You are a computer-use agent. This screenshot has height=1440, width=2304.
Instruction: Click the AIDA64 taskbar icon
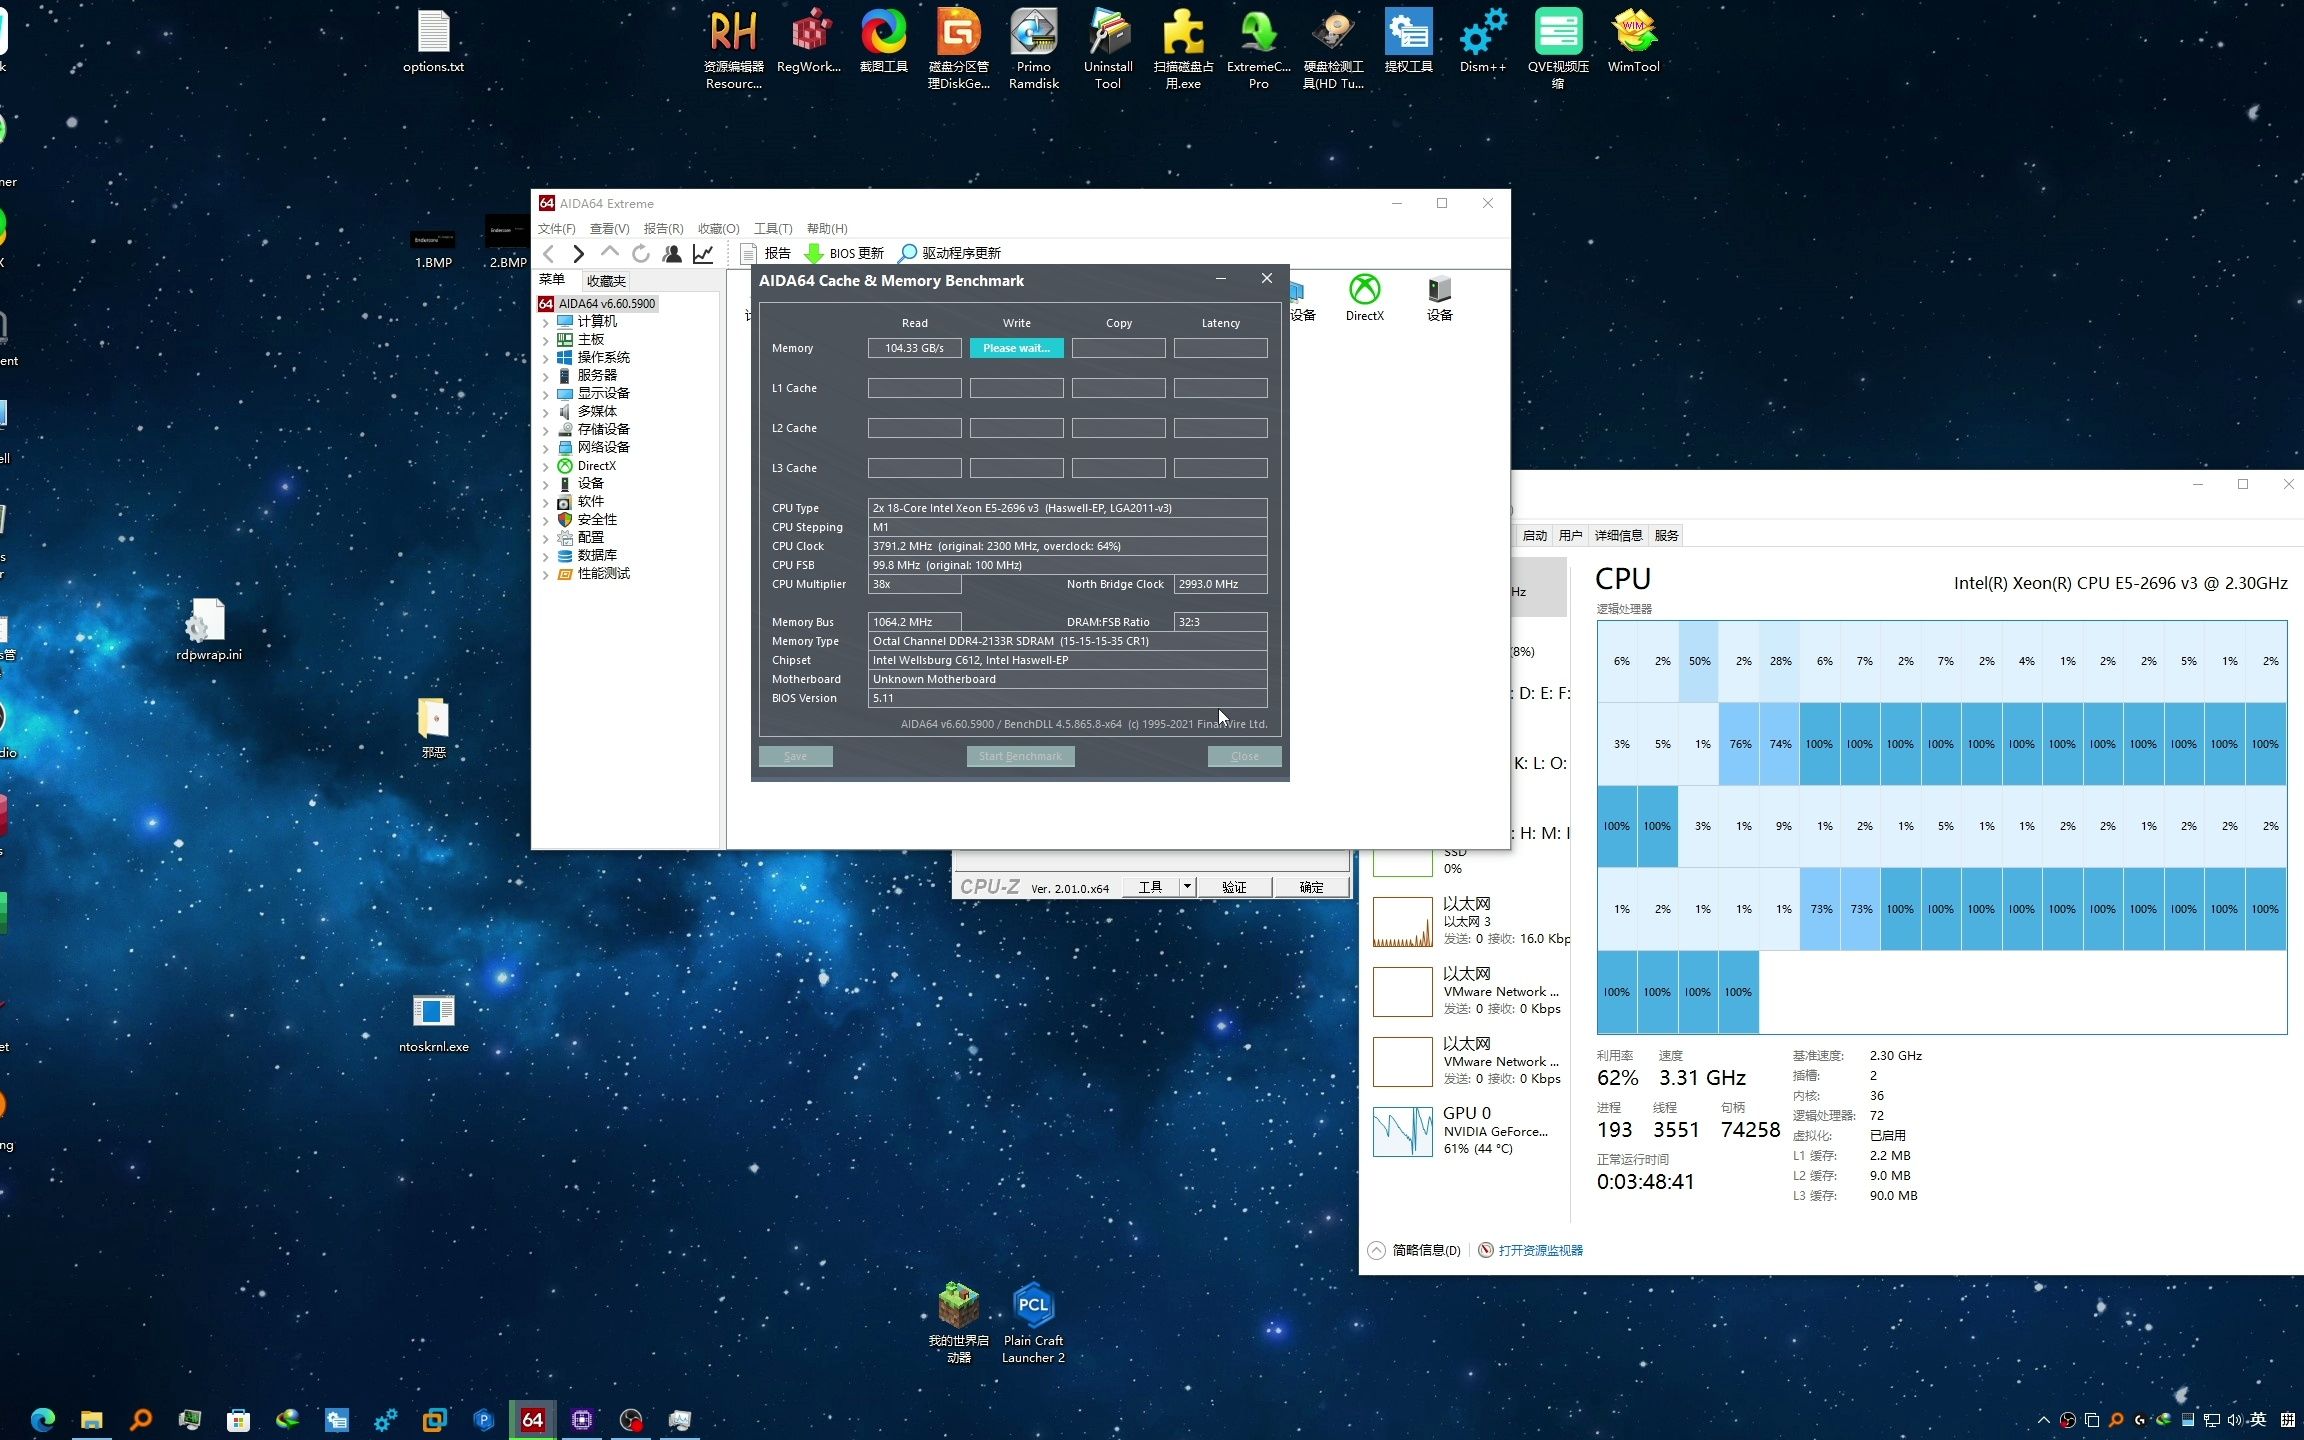(x=533, y=1419)
